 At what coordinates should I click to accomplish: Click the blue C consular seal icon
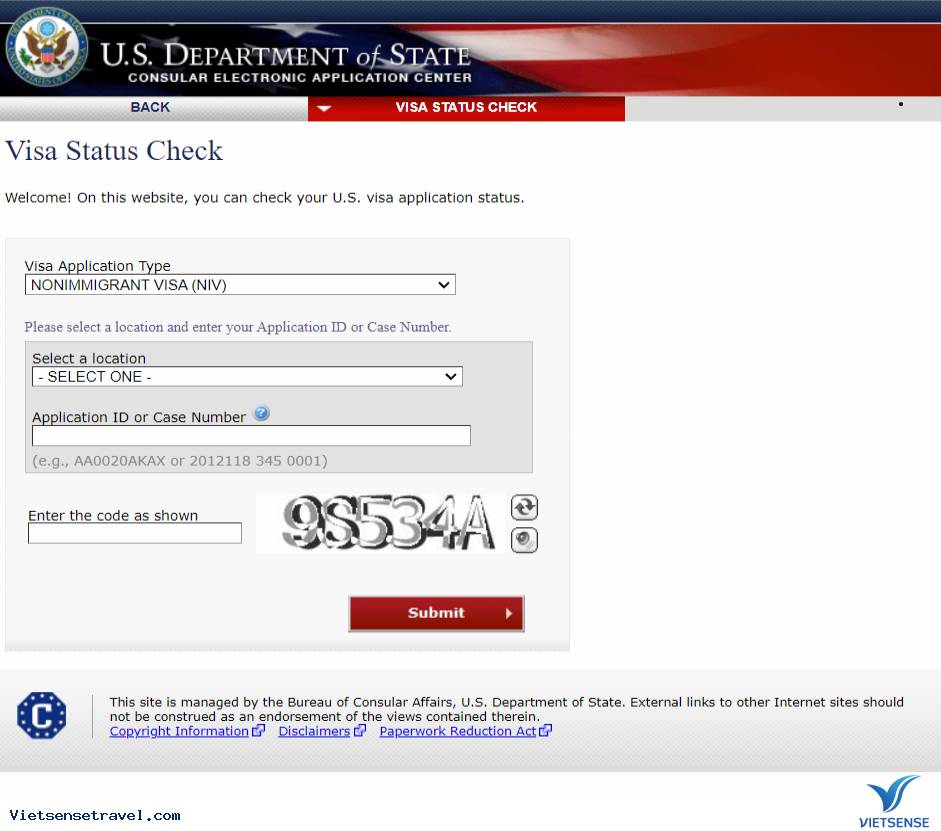(x=41, y=715)
